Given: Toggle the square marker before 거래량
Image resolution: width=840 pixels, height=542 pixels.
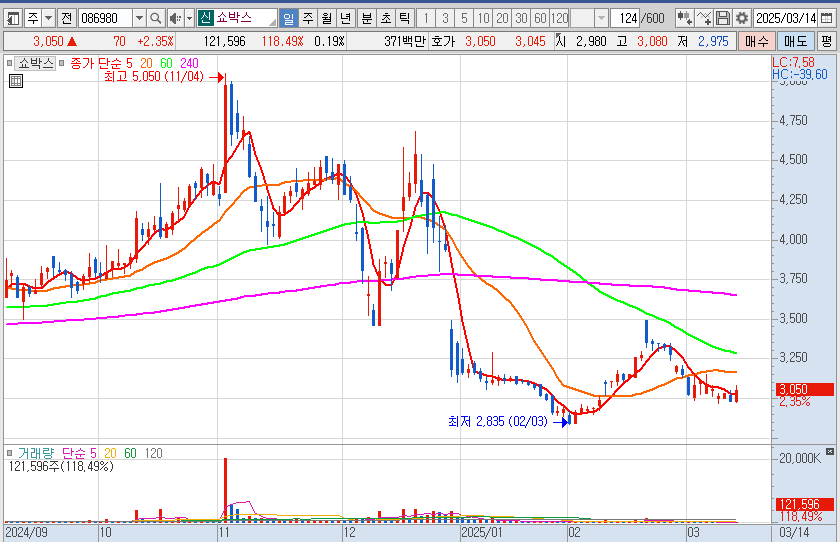Looking at the screenshot, I should click(9, 453).
